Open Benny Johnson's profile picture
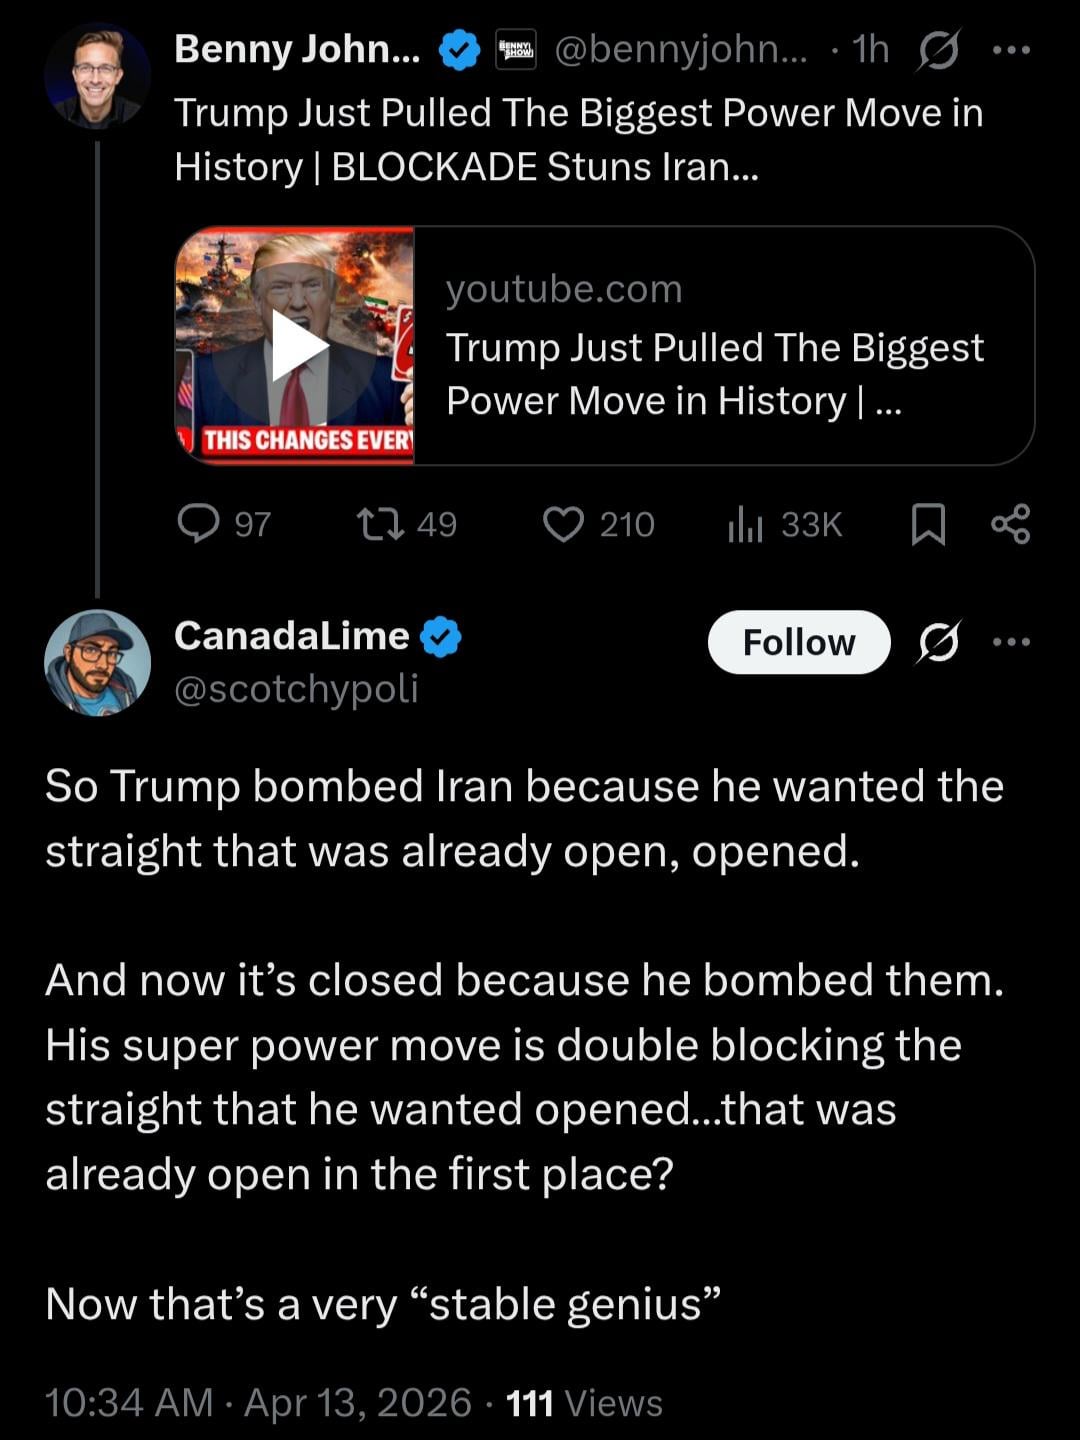Screen dimensions: 1080x1440 97,77
